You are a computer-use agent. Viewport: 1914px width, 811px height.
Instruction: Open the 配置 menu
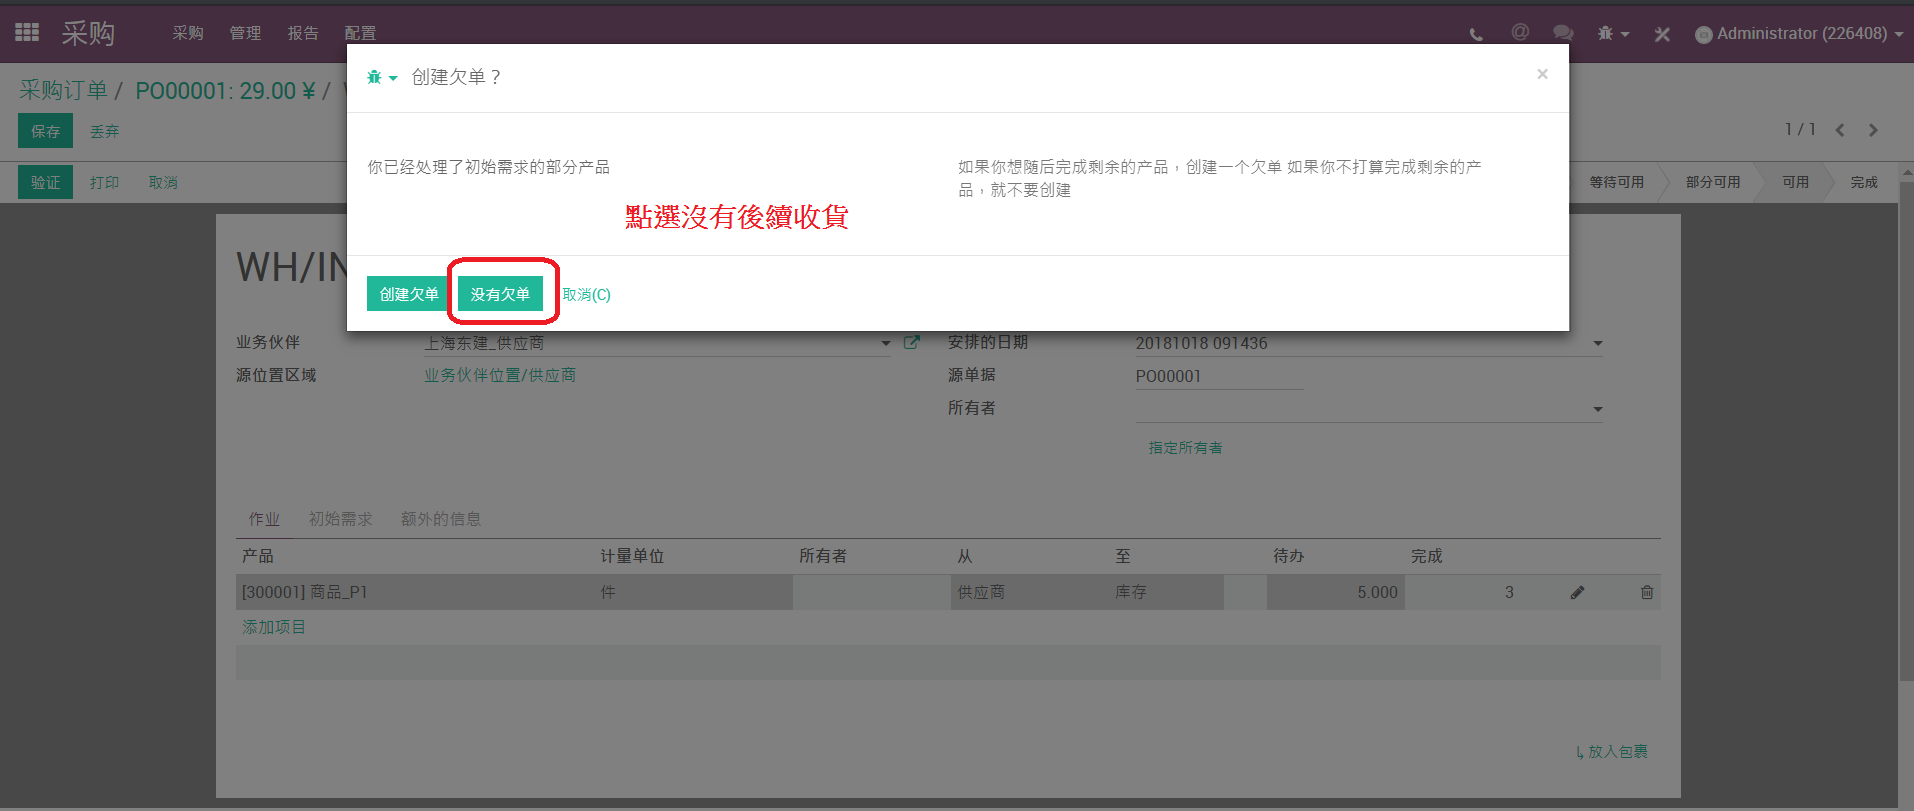tap(360, 33)
